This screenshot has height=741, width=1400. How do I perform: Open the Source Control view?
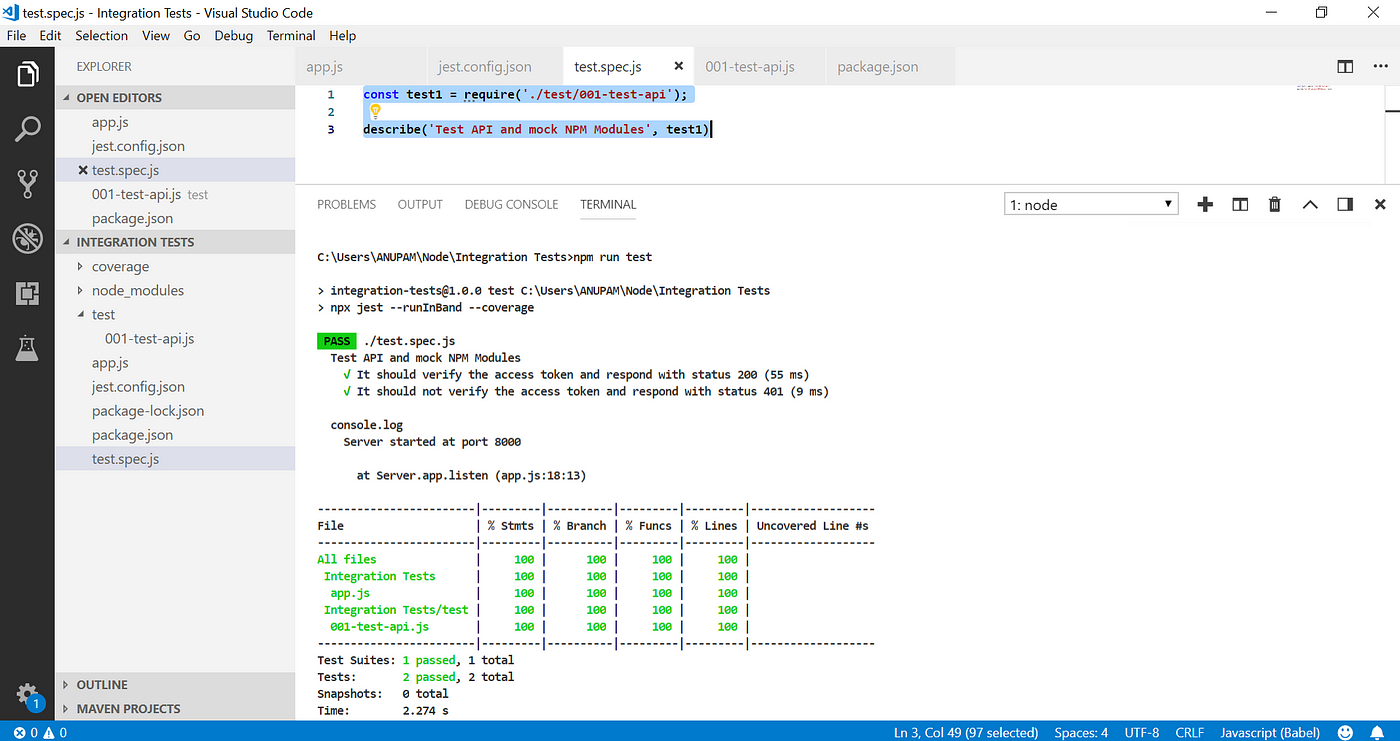tap(27, 184)
